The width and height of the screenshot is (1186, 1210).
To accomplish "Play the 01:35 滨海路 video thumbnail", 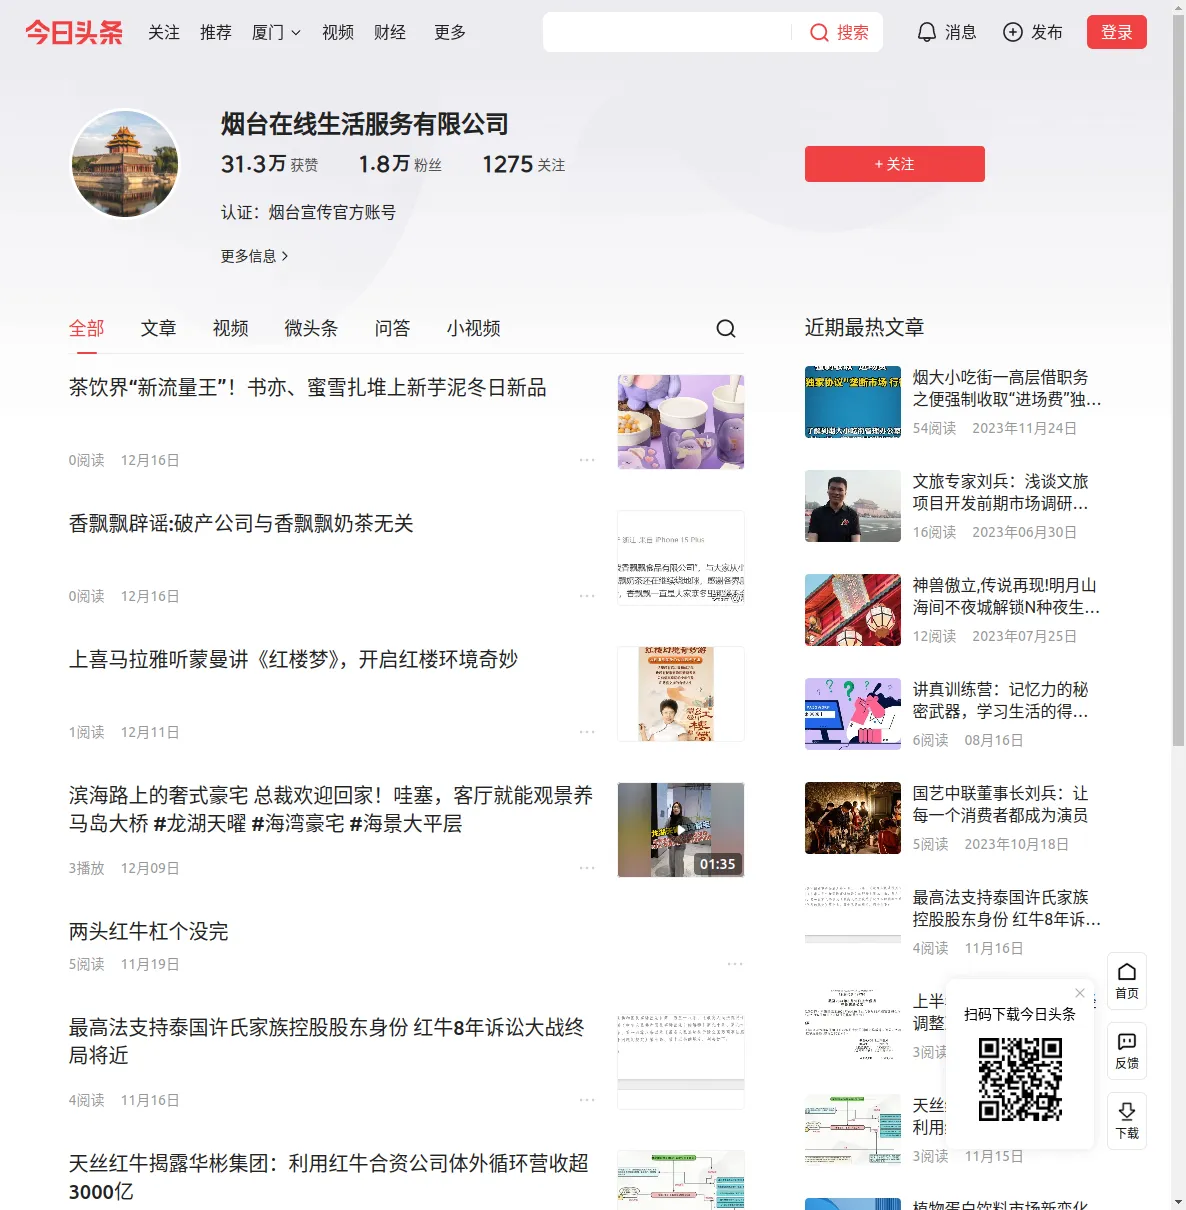I will tap(681, 830).
